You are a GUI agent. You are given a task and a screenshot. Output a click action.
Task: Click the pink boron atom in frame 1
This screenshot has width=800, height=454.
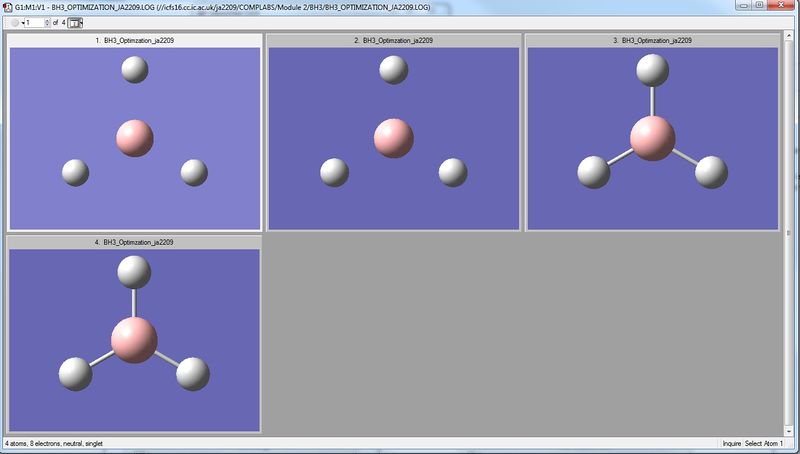pyautogui.click(x=135, y=138)
